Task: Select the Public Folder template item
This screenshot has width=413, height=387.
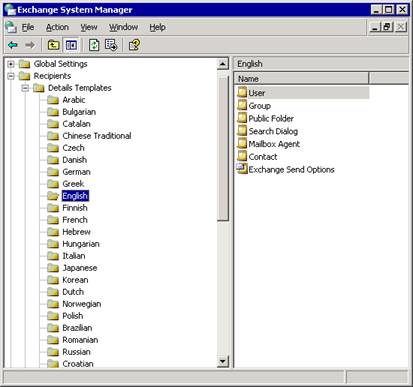Action: pyautogui.click(x=271, y=118)
